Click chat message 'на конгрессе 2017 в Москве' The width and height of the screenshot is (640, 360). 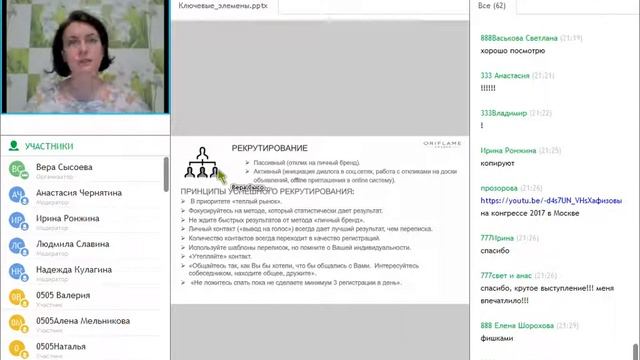tap(530, 213)
